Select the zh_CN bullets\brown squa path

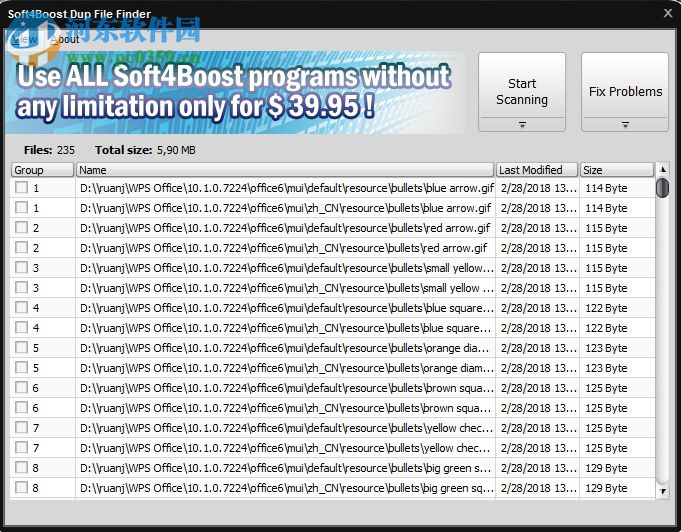pos(285,408)
